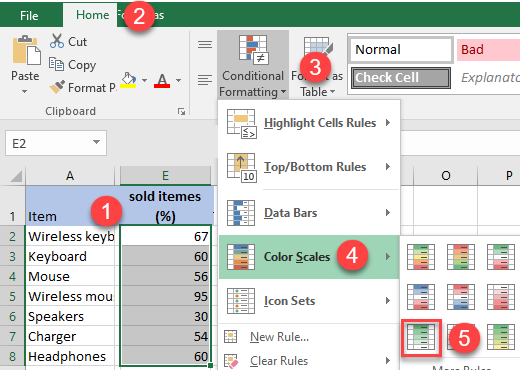Select Green-White-Red color scale
Image resolution: width=520 pixels, height=370 pixels.
[501, 257]
